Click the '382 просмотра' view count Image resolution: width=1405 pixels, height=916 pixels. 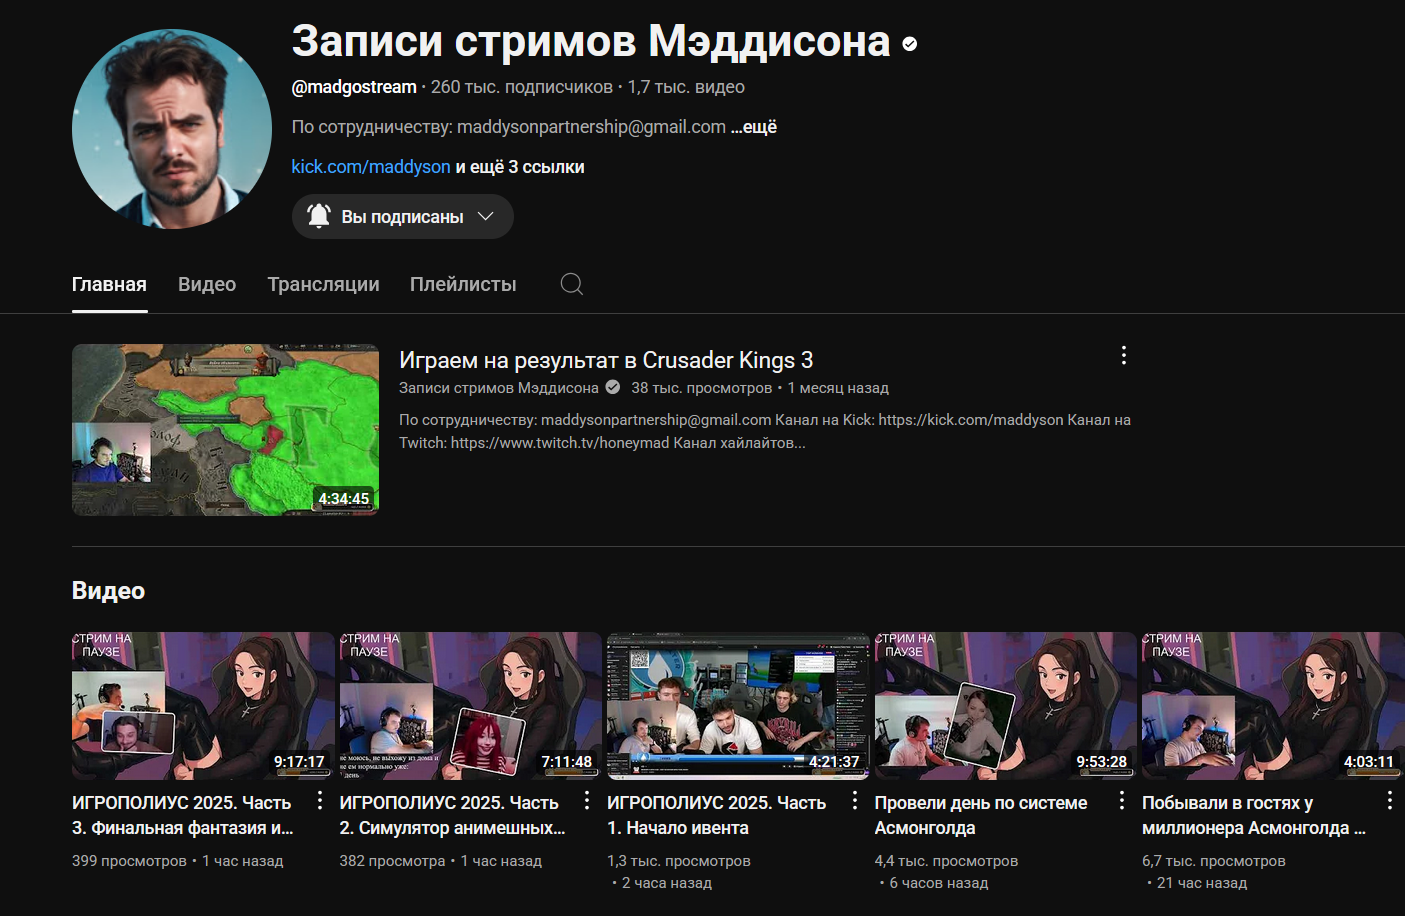(393, 861)
